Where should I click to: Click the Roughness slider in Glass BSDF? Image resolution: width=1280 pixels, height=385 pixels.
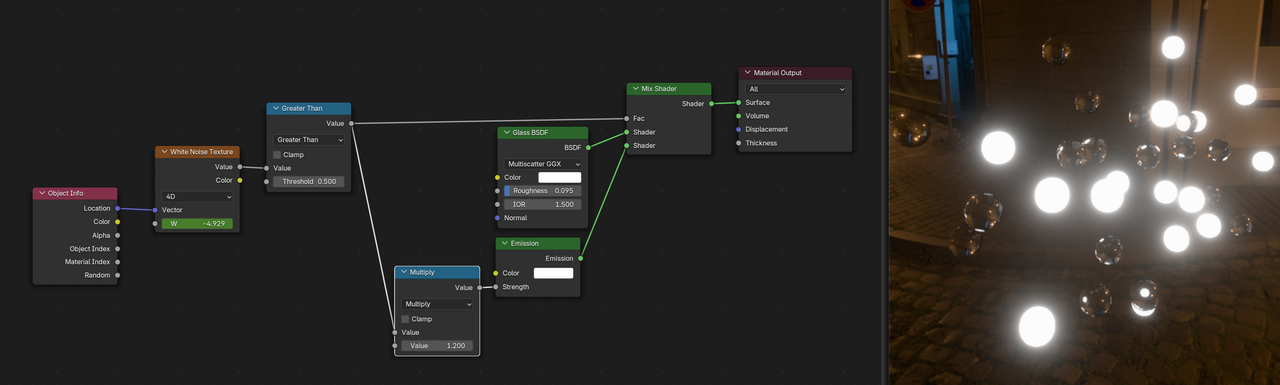[542, 191]
